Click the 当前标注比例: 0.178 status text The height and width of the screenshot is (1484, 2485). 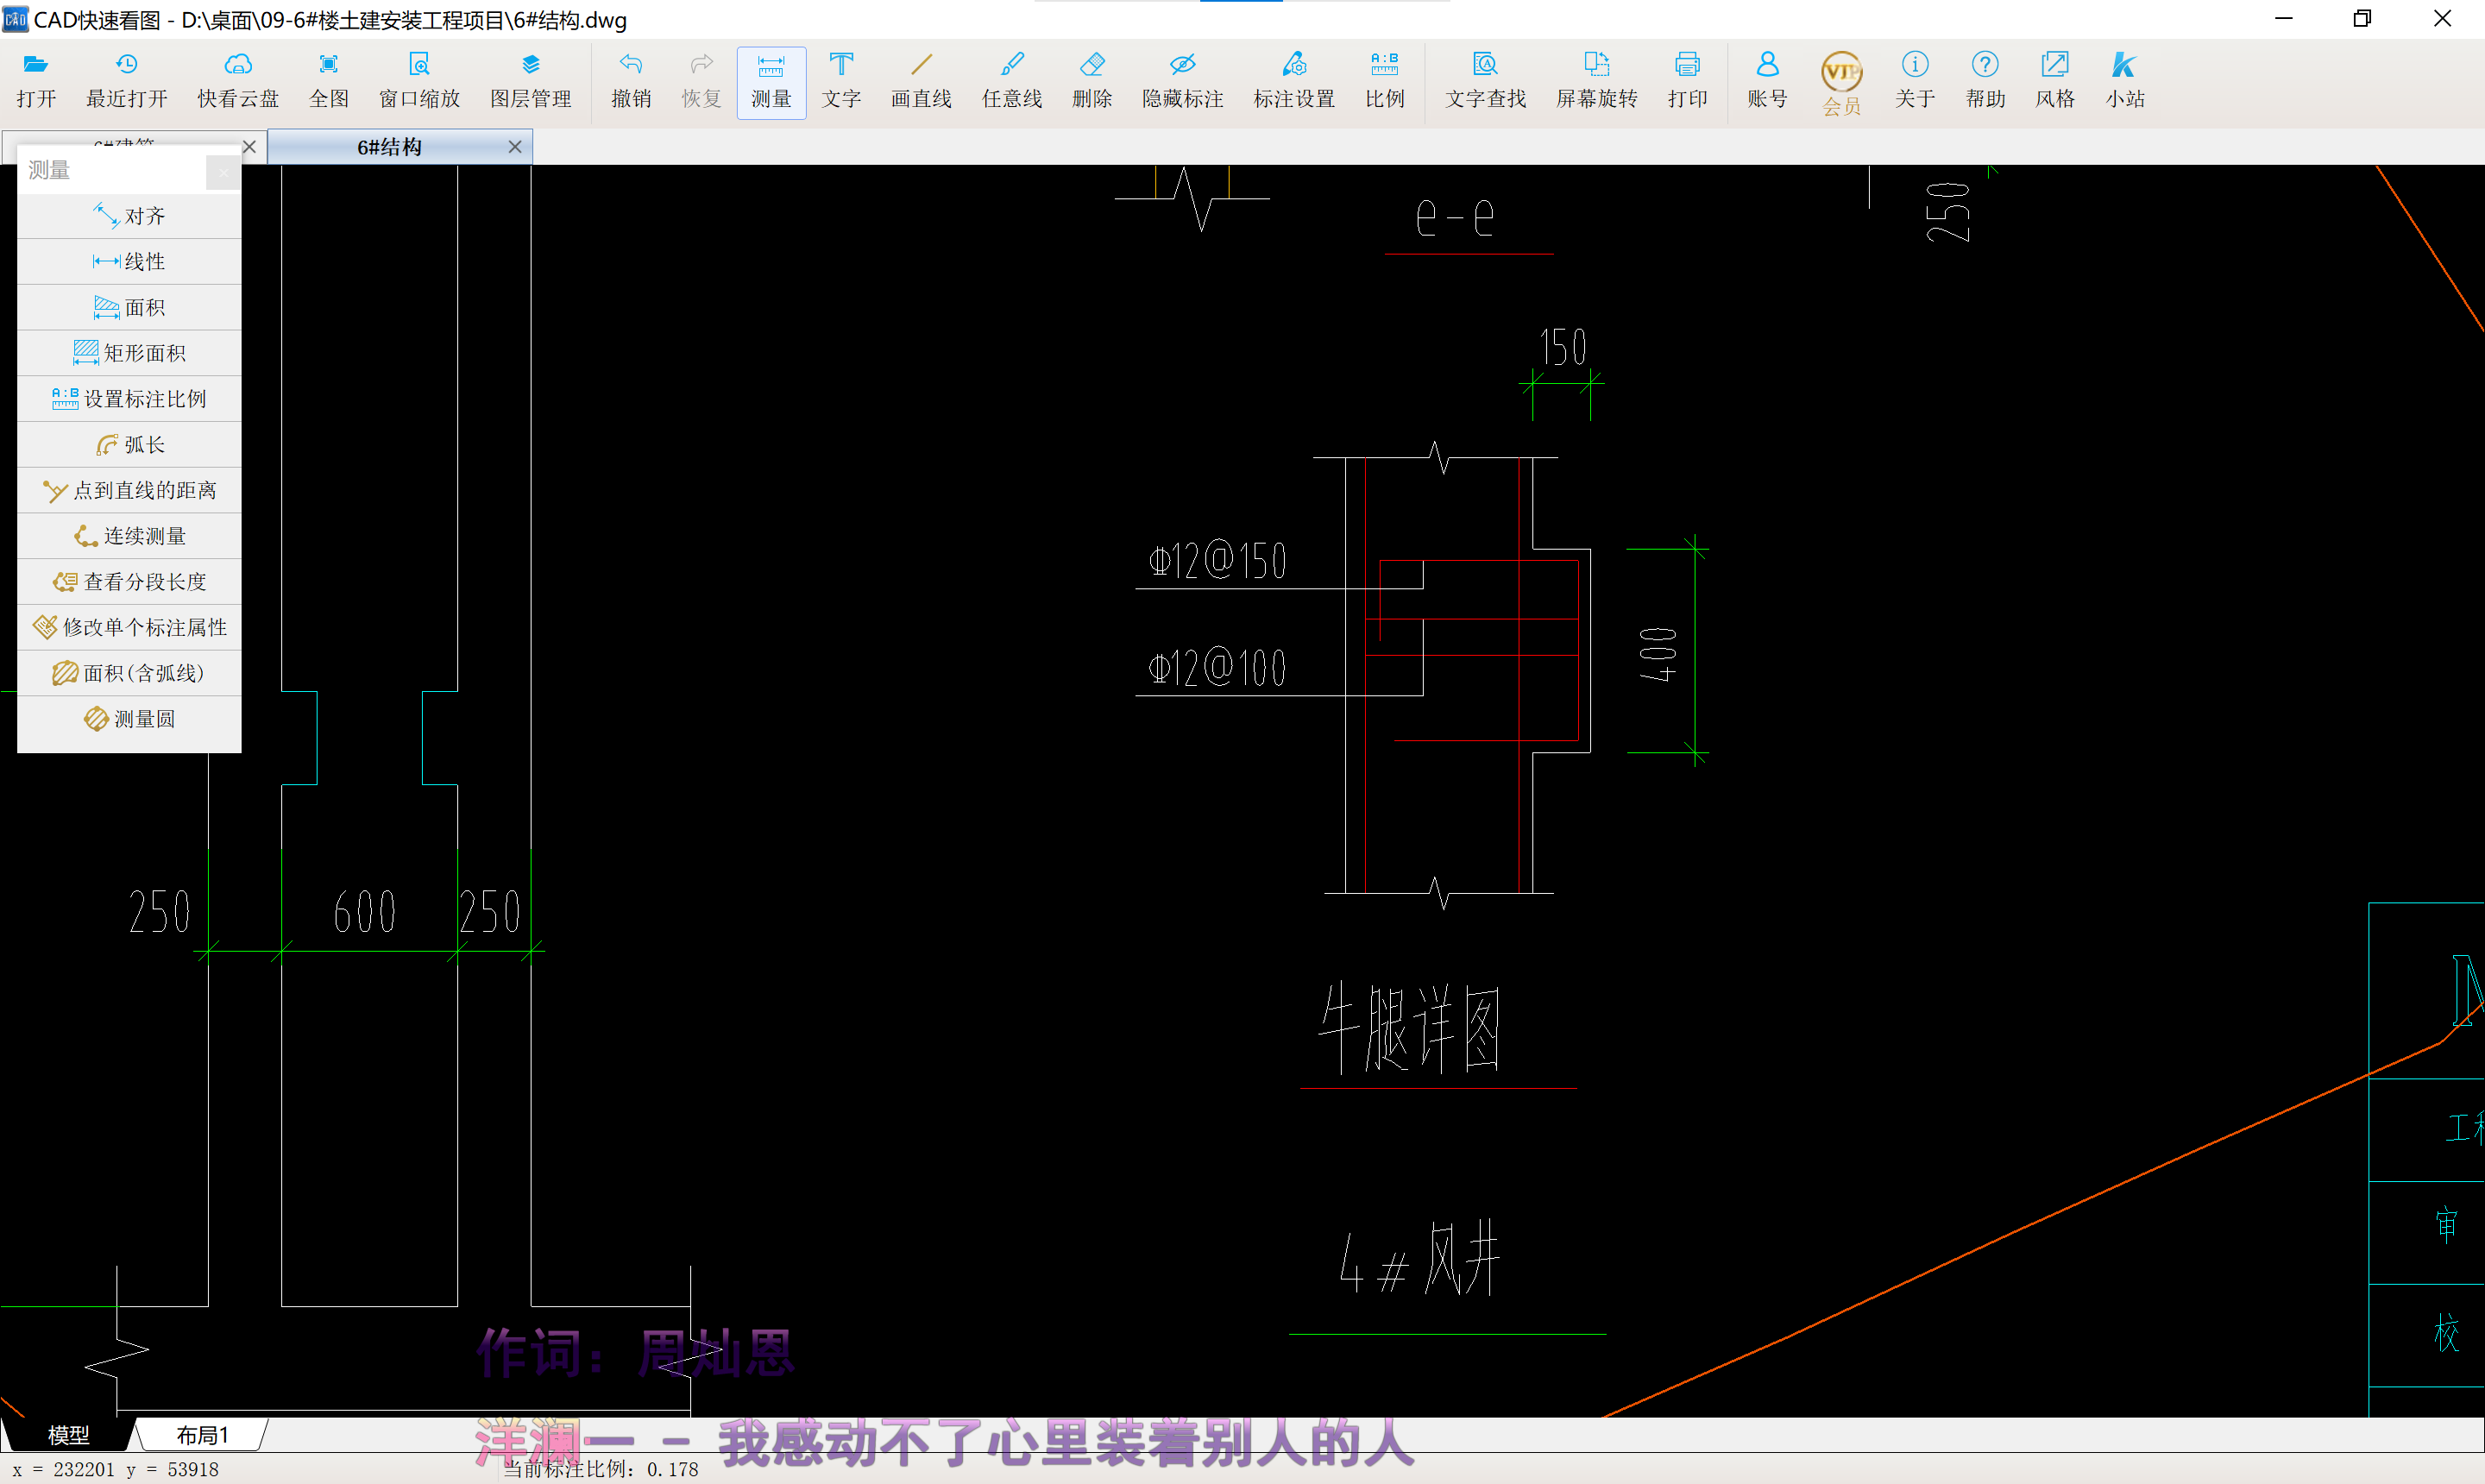(x=600, y=1469)
